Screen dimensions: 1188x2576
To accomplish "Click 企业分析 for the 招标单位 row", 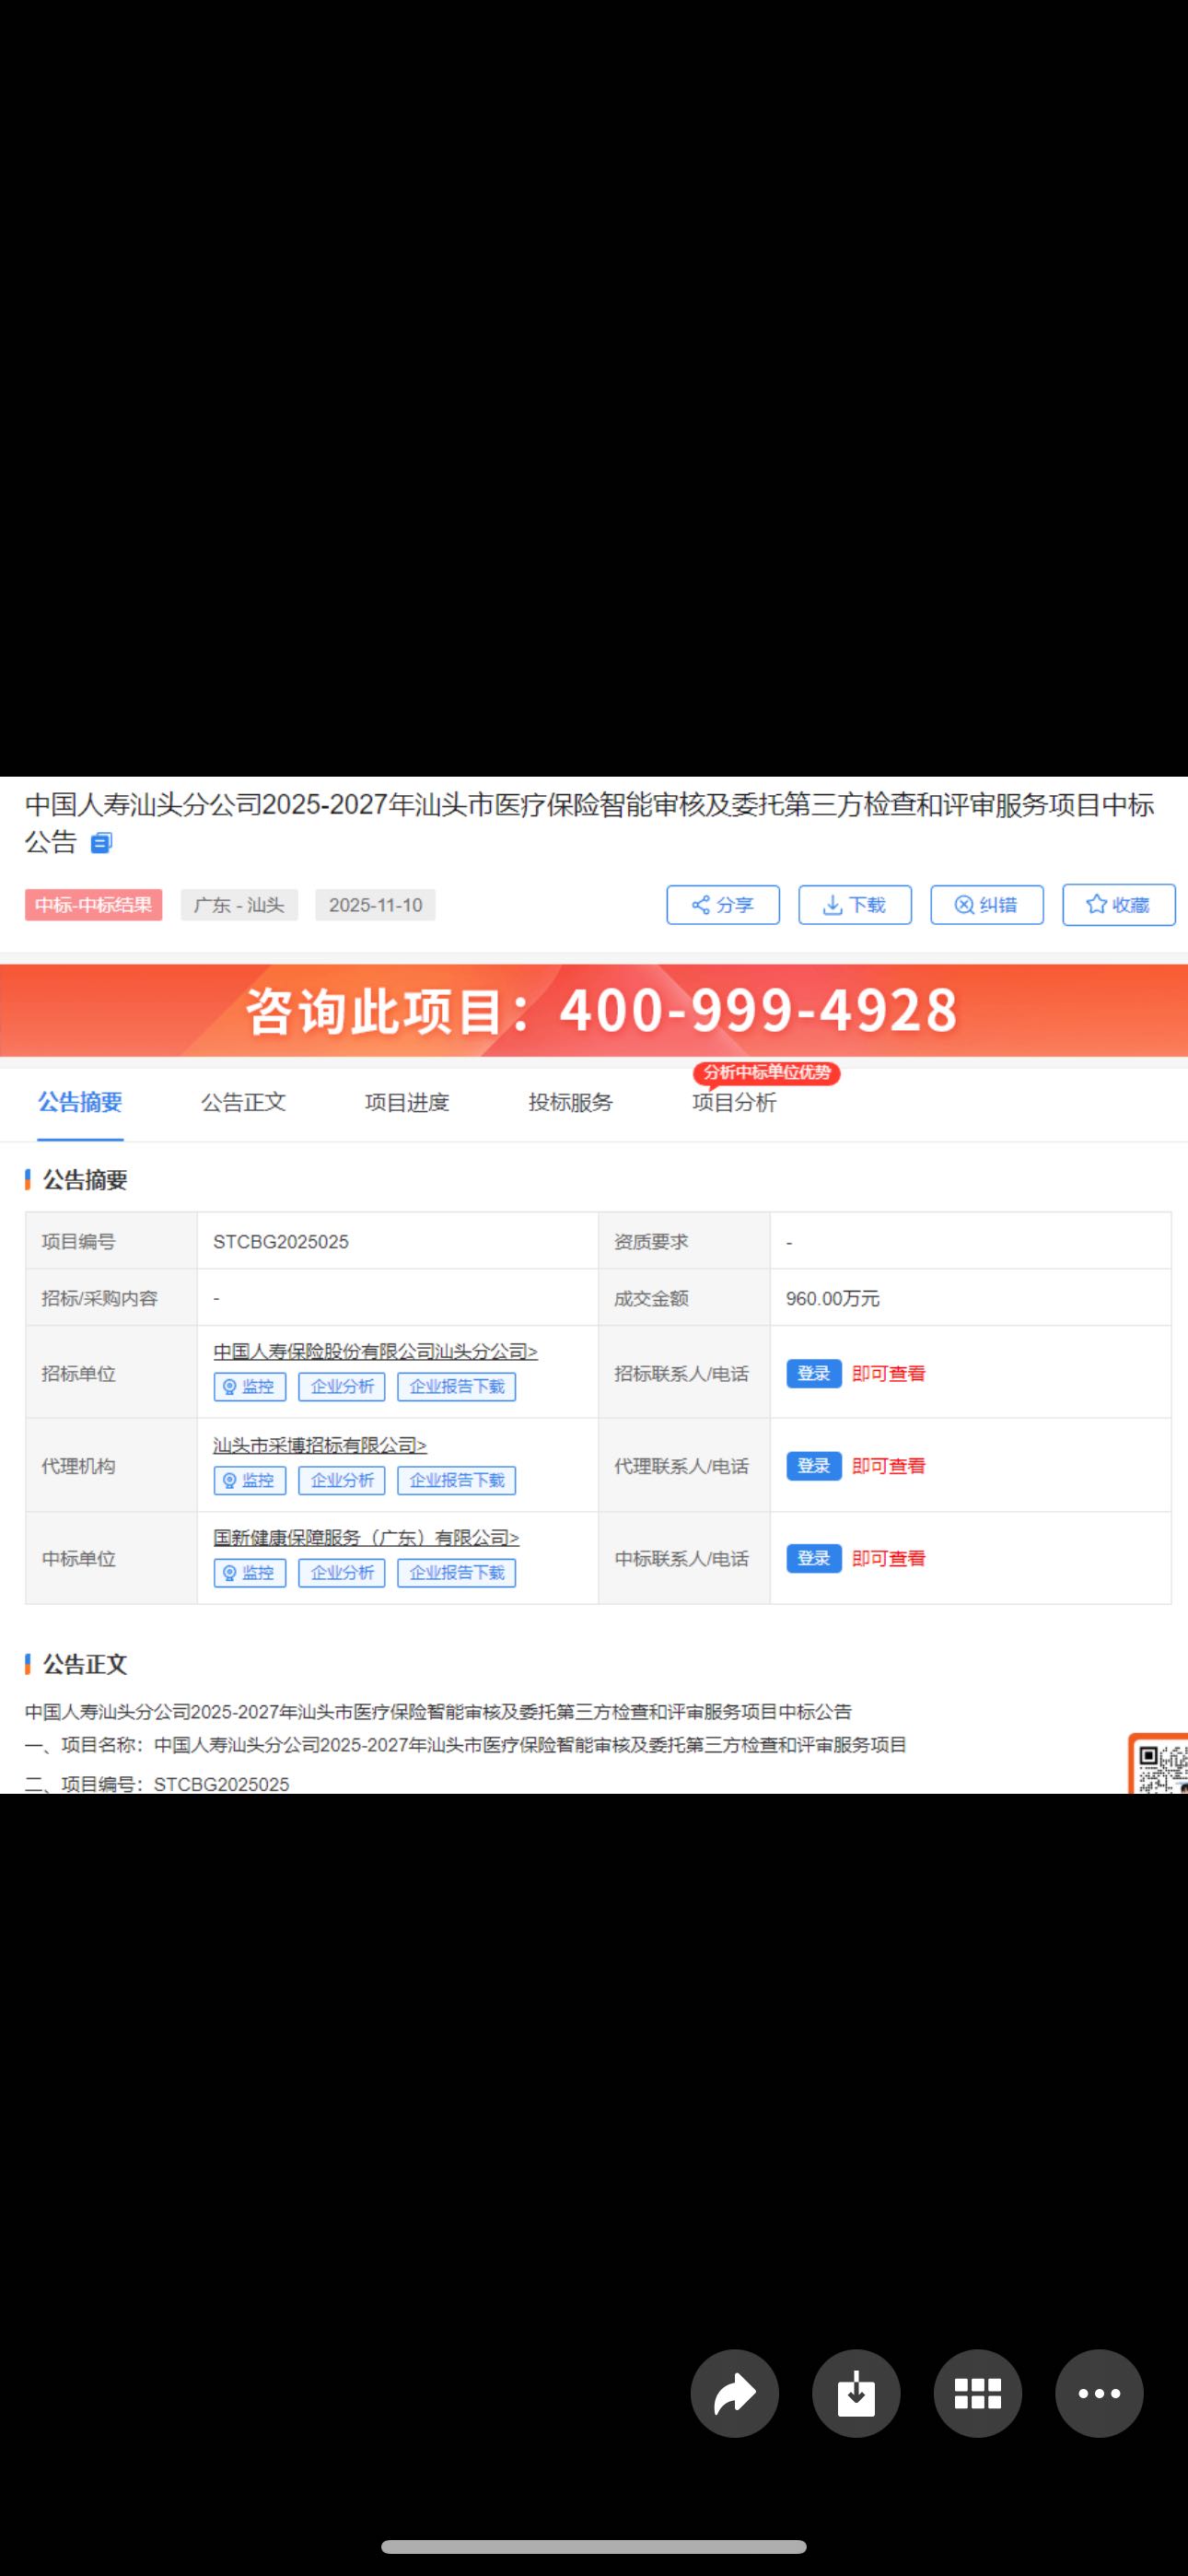I will pos(342,1387).
